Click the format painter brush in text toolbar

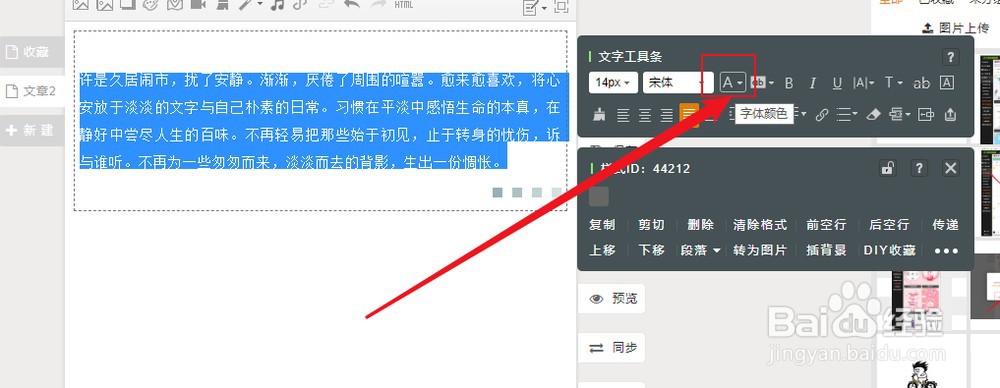click(x=599, y=115)
